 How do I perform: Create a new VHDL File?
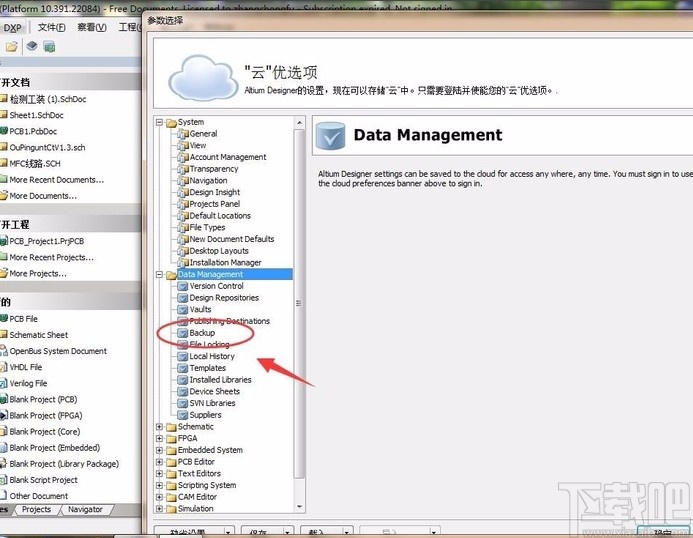26,367
